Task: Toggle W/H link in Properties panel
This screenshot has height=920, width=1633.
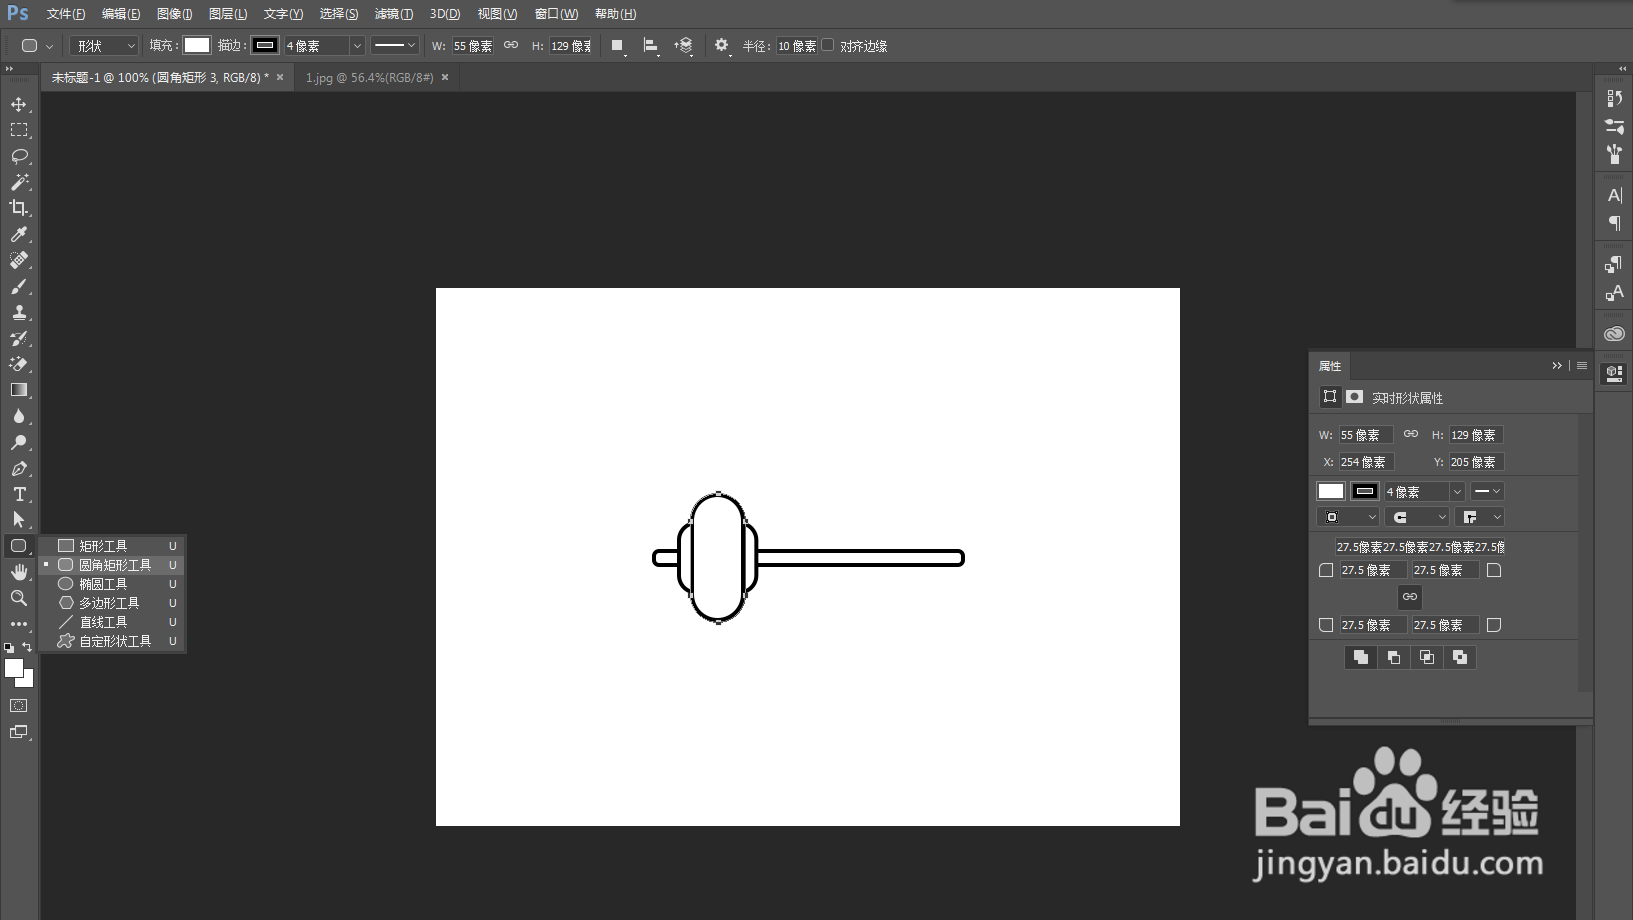Action: [1411, 434]
